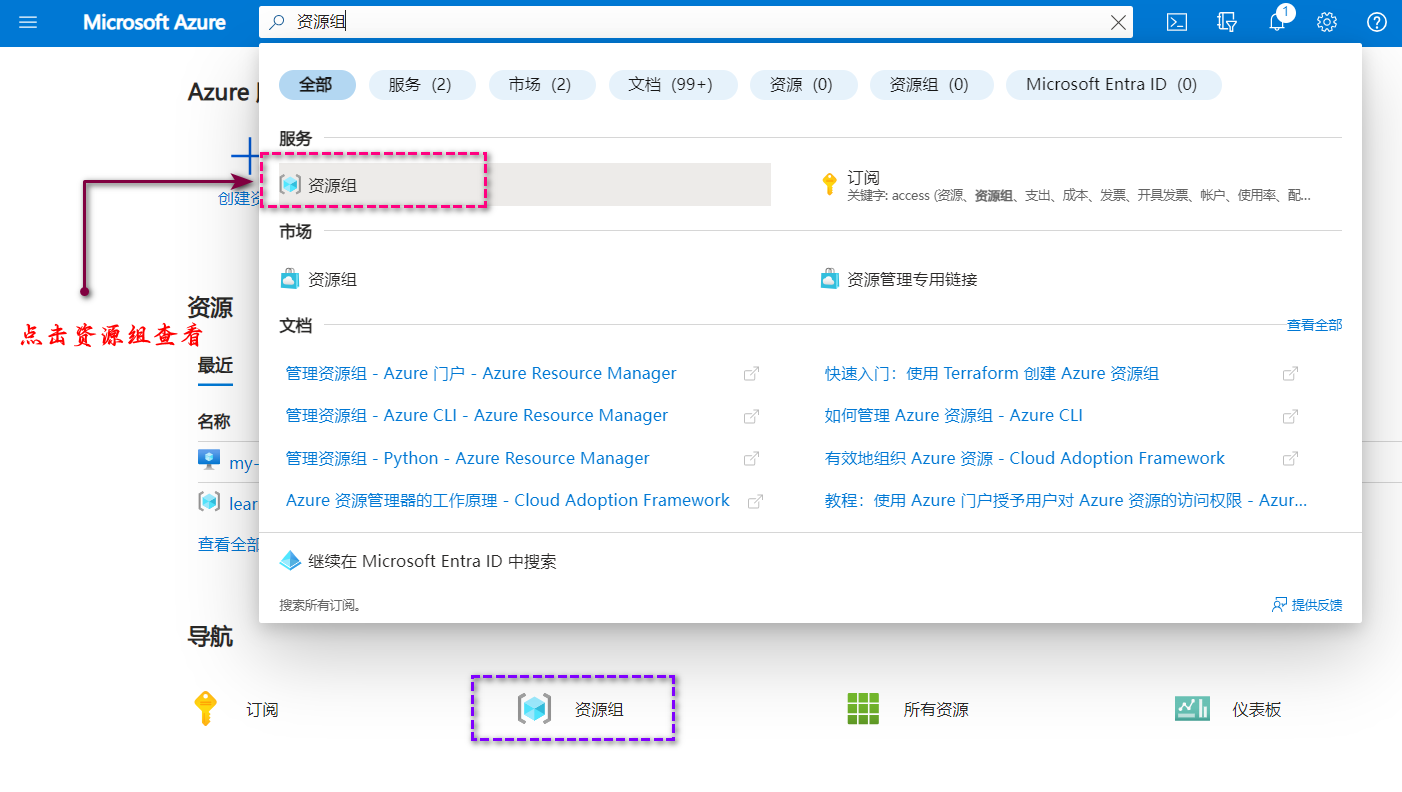Click external-link icon for 如何管理 Azure 资源组
This screenshot has height=792, width=1402.
click(1290, 416)
